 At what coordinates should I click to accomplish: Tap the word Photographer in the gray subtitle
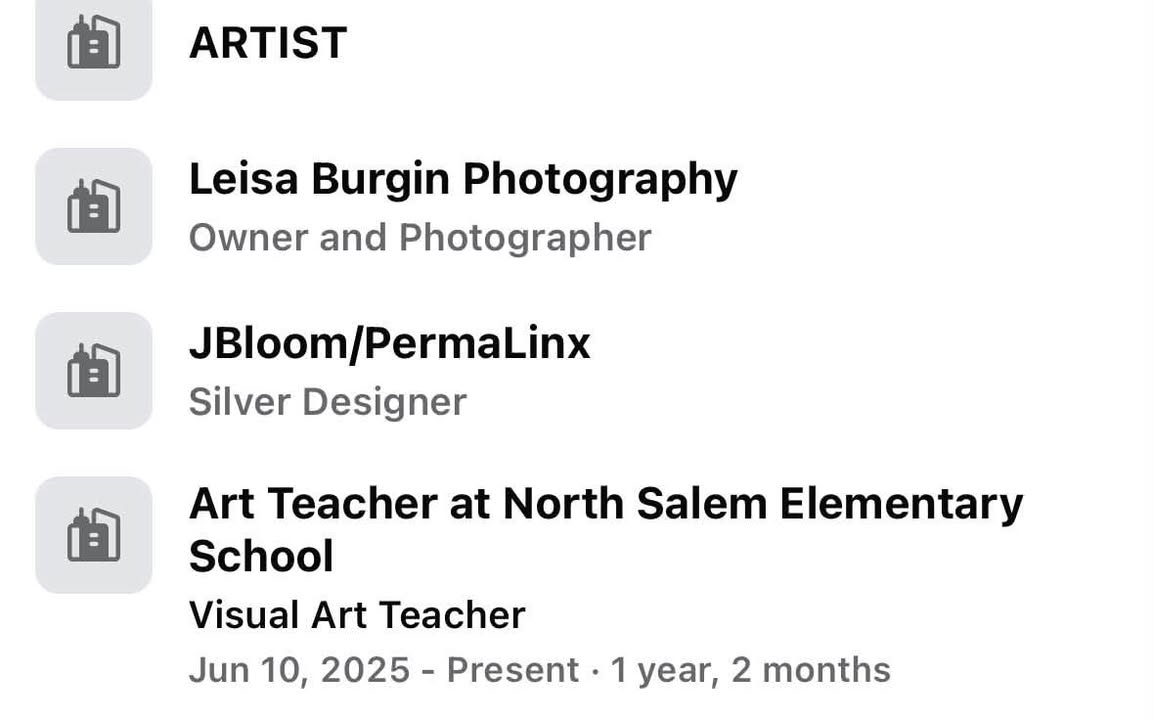point(525,239)
